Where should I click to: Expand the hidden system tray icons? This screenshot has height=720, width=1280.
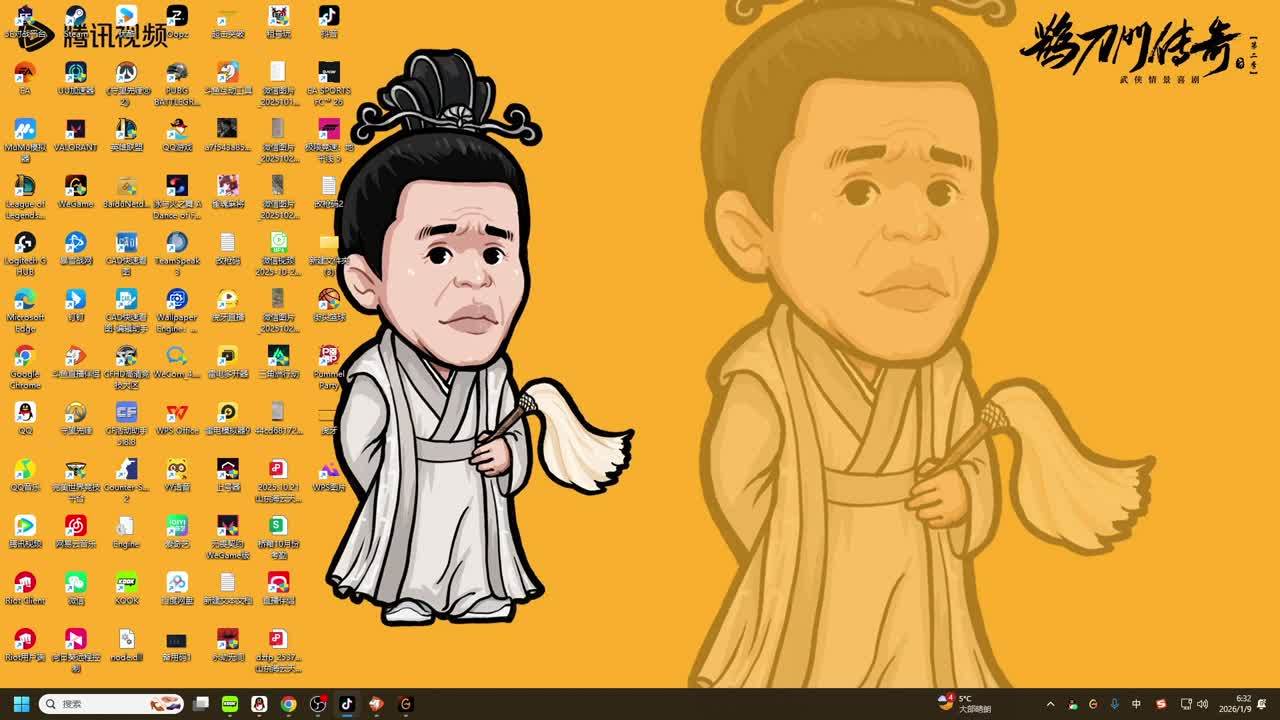(x=1050, y=704)
